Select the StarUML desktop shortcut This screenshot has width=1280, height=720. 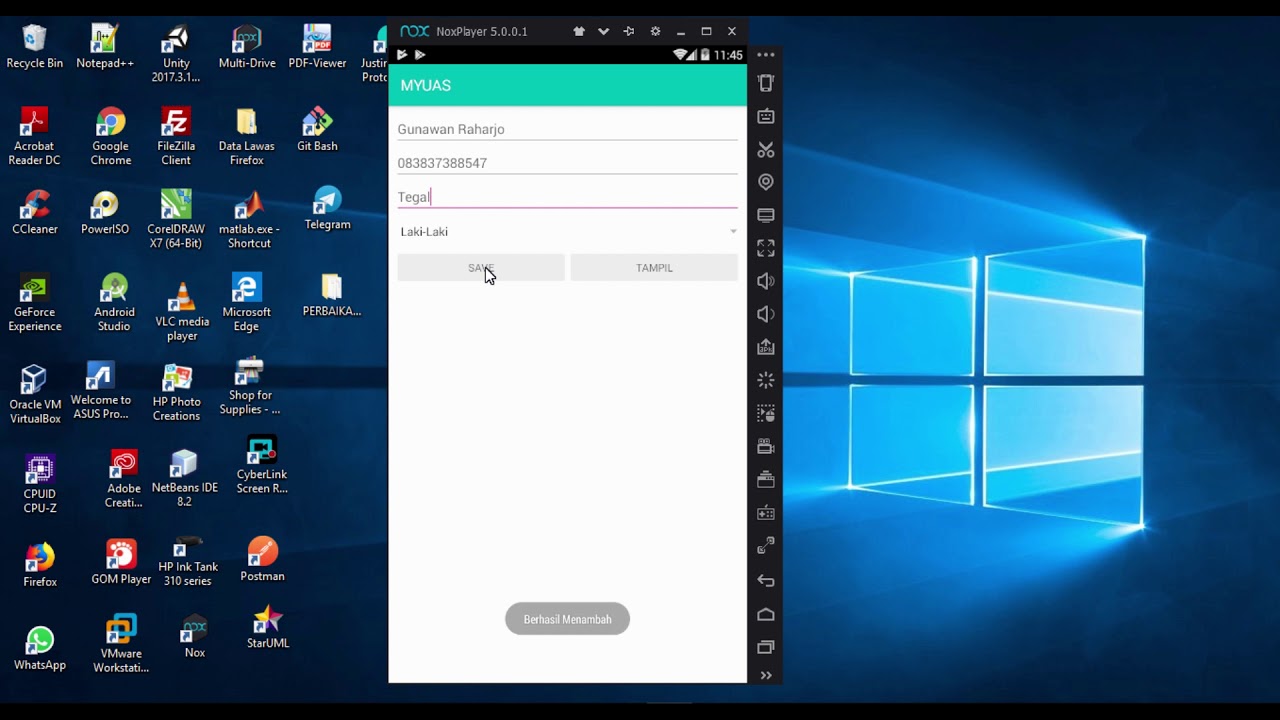268,627
